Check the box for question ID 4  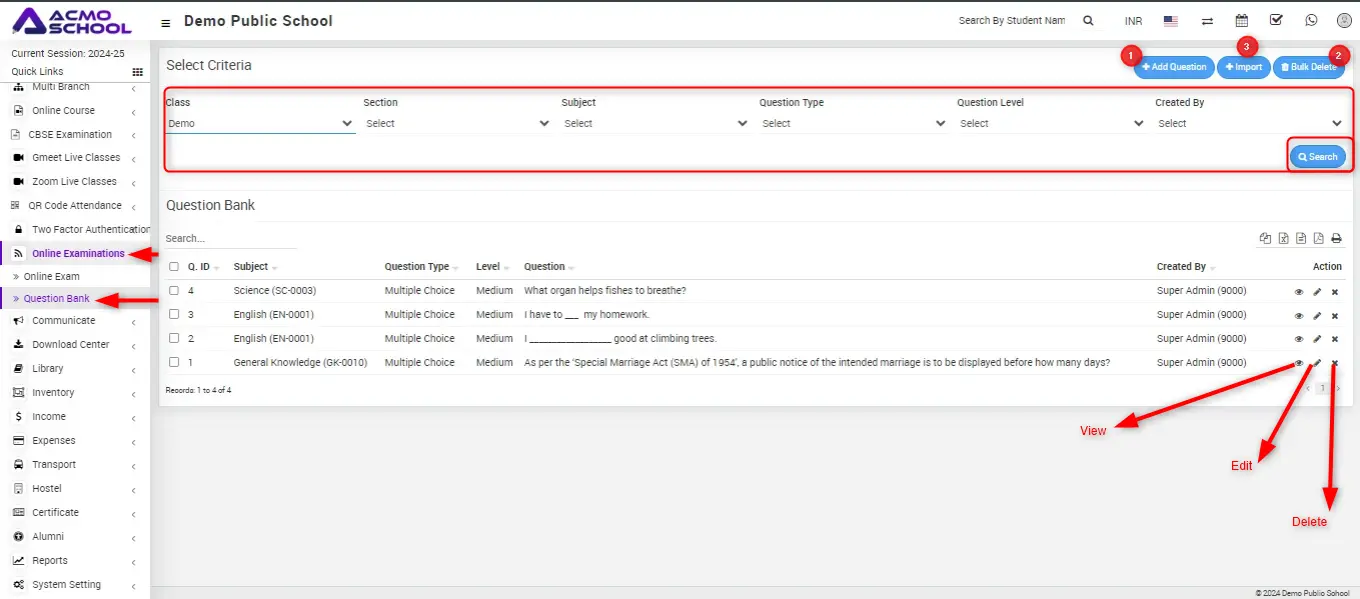(174, 291)
